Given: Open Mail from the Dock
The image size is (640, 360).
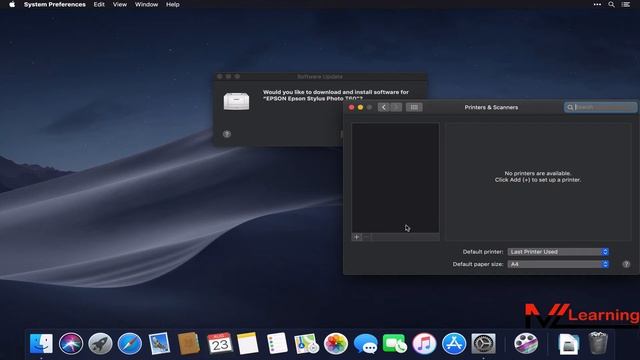Looking at the screenshot, I should pyautogui.click(x=159, y=343).
